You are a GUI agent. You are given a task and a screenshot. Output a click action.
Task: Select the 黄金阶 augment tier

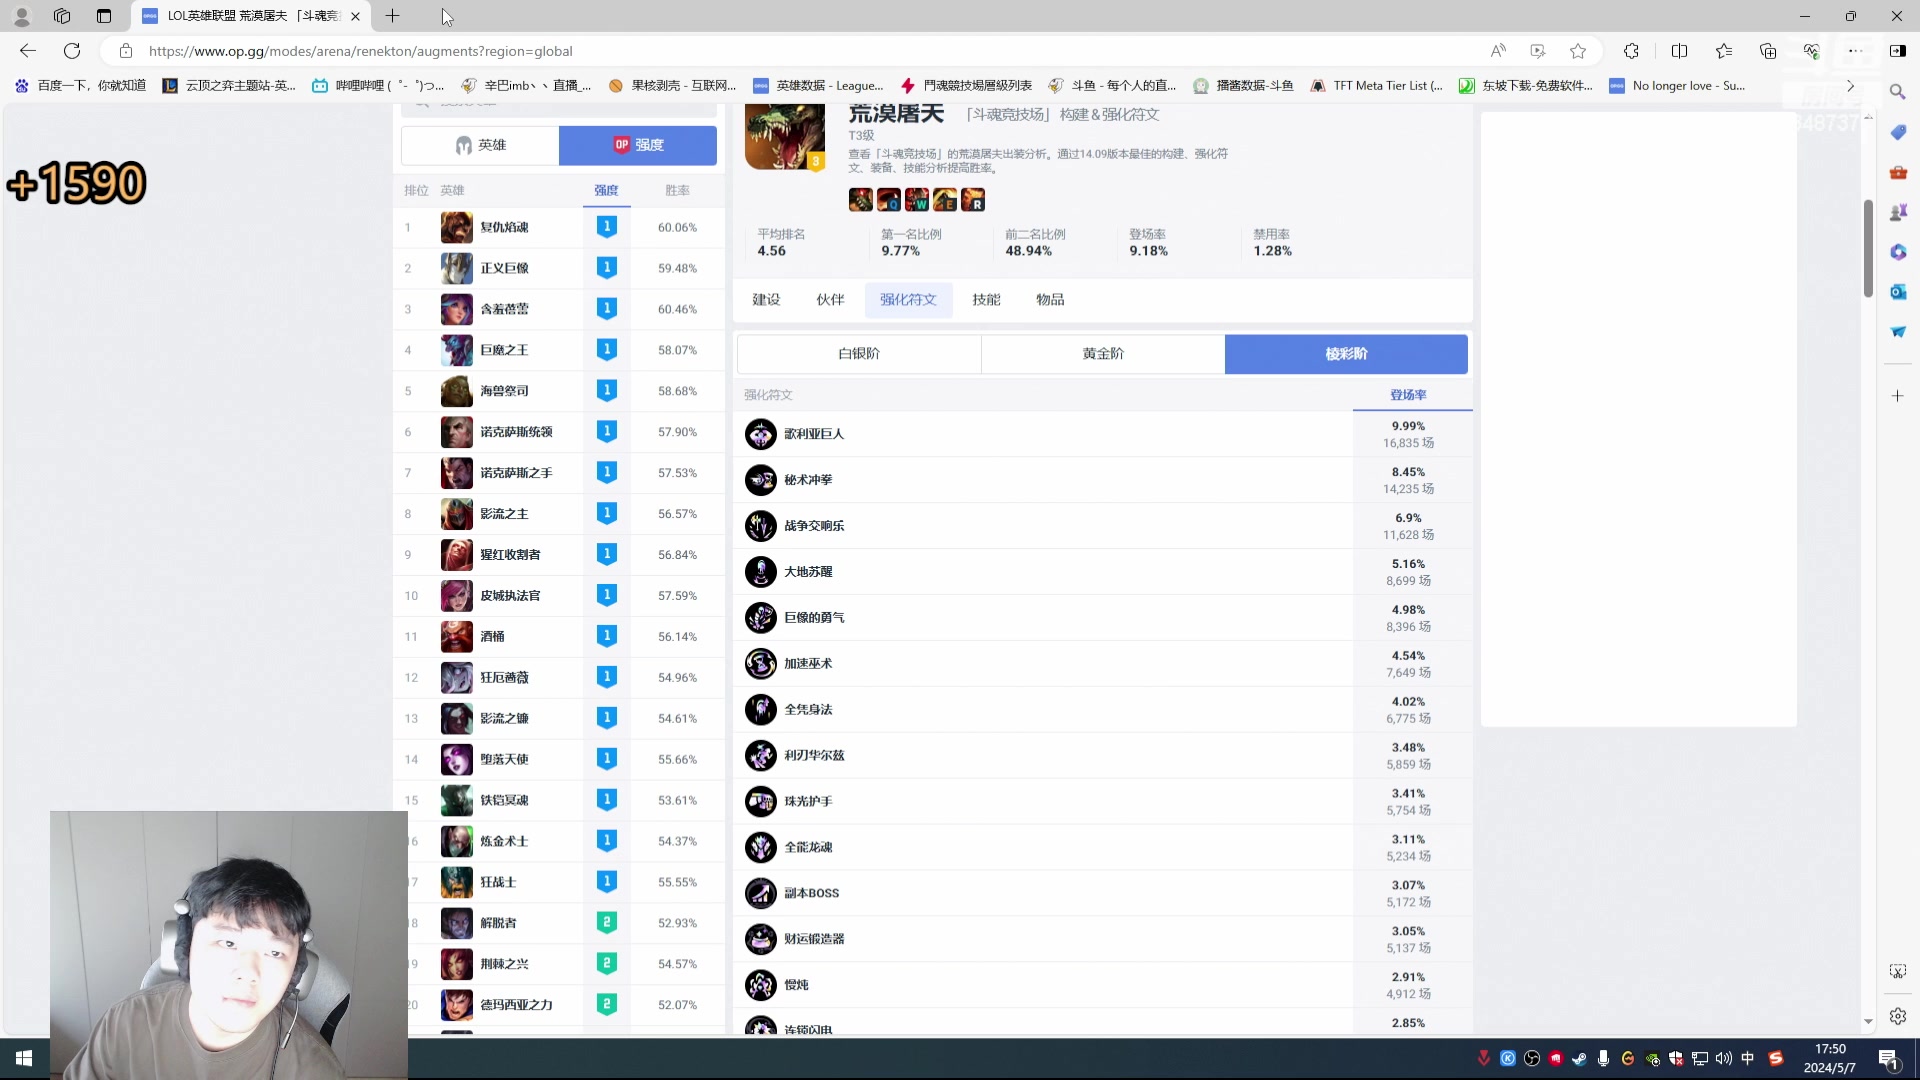click(x=1102, y=354)
